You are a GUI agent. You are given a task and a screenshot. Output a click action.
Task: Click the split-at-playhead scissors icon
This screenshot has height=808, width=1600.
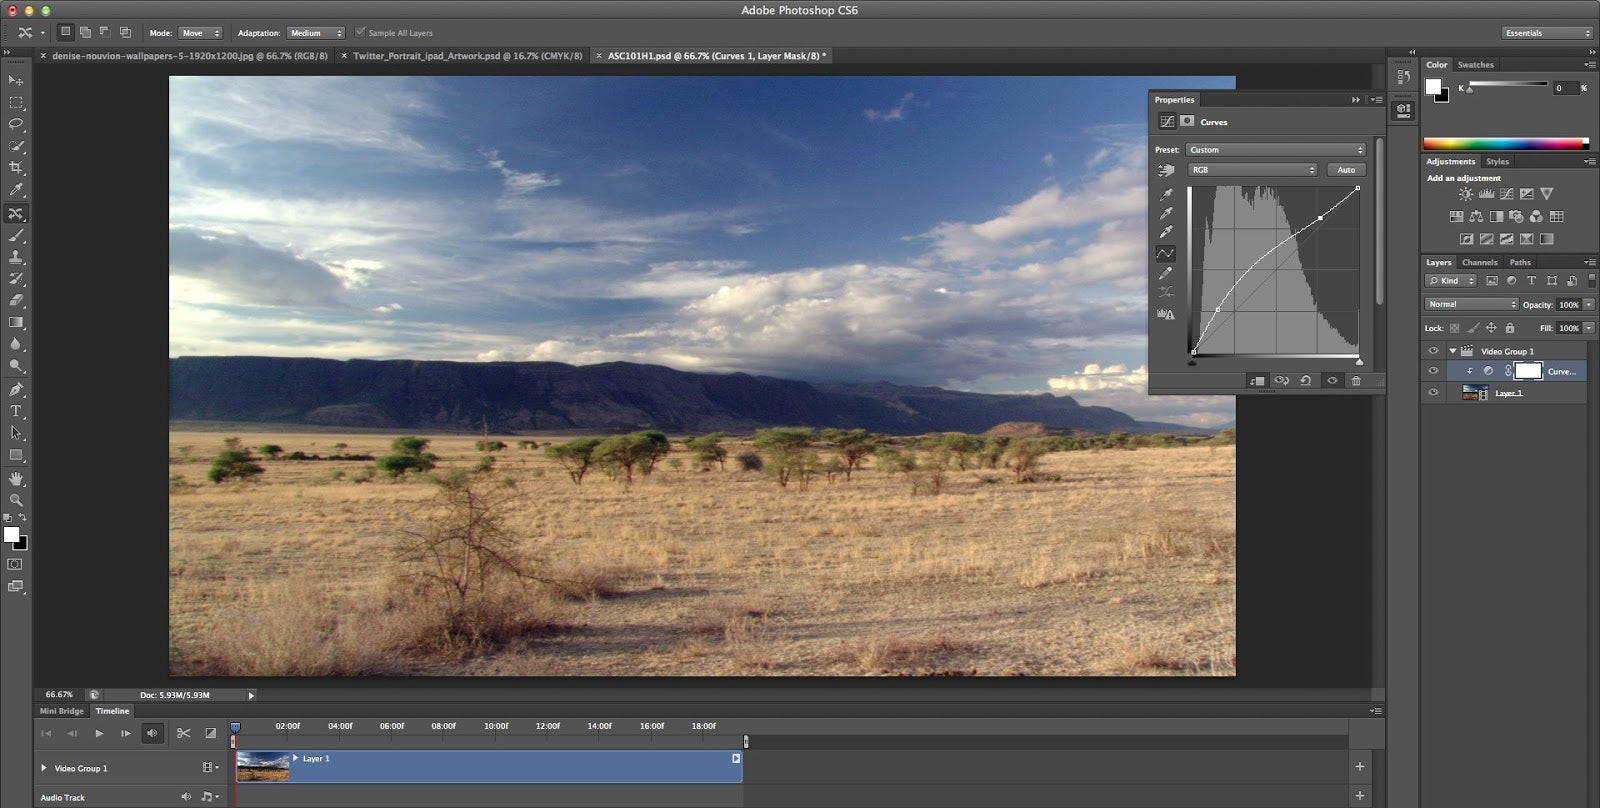[183, 733]
